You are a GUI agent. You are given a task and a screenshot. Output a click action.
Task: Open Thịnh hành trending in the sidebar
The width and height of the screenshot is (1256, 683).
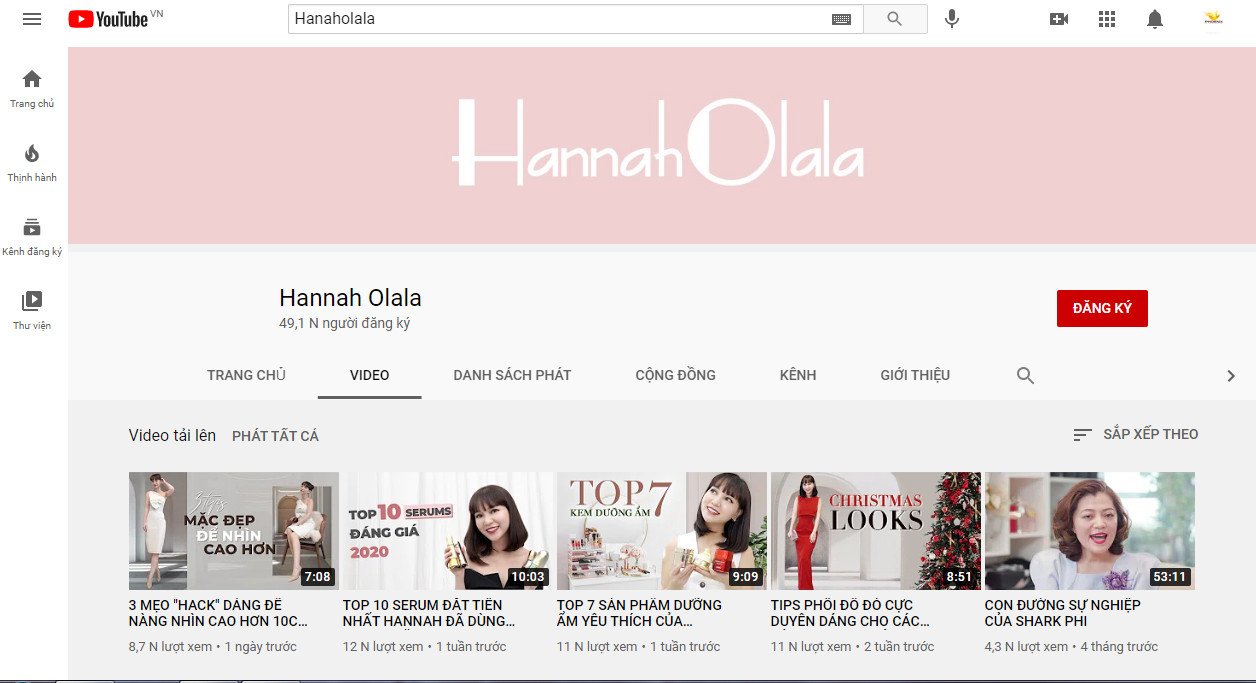coord(32,163)
